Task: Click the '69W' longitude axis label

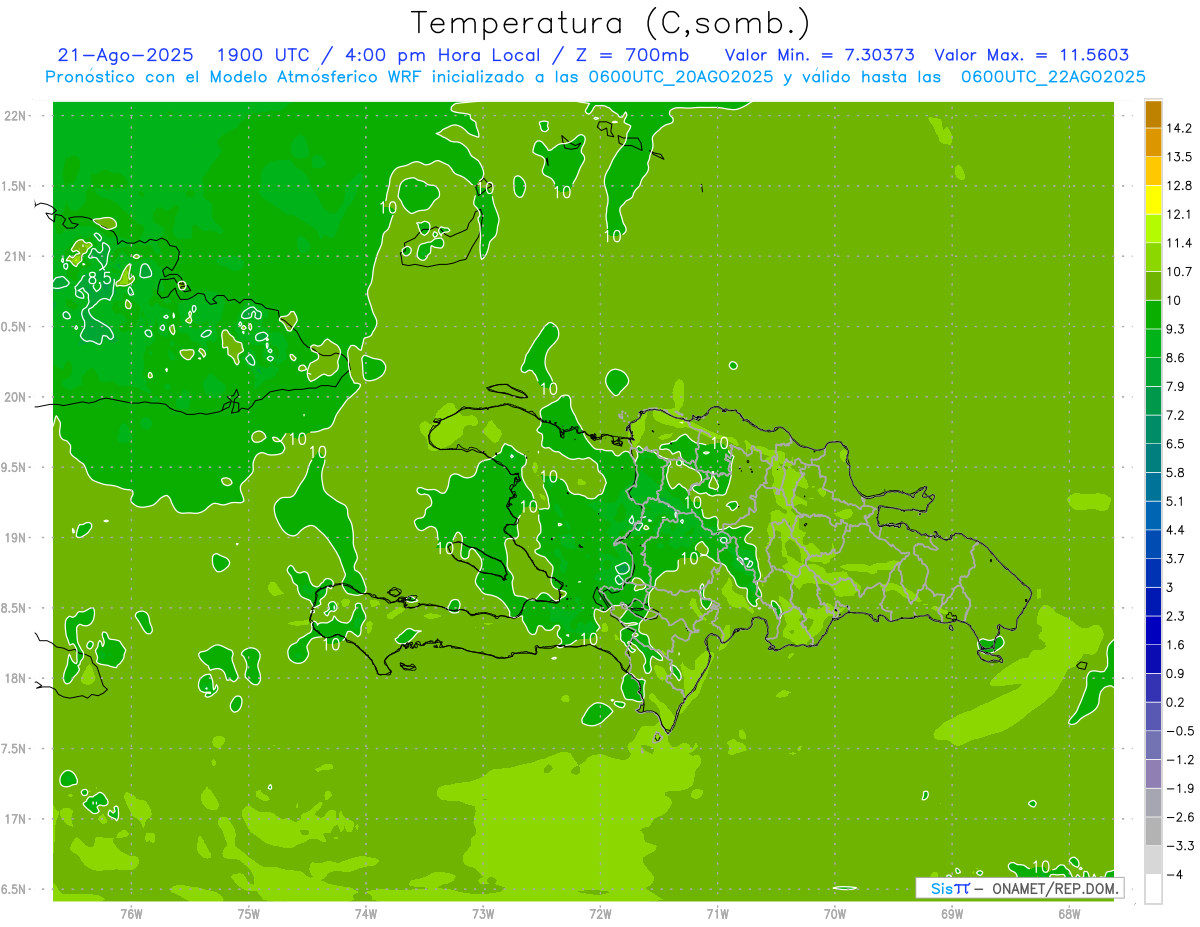Action: (952, 913)
